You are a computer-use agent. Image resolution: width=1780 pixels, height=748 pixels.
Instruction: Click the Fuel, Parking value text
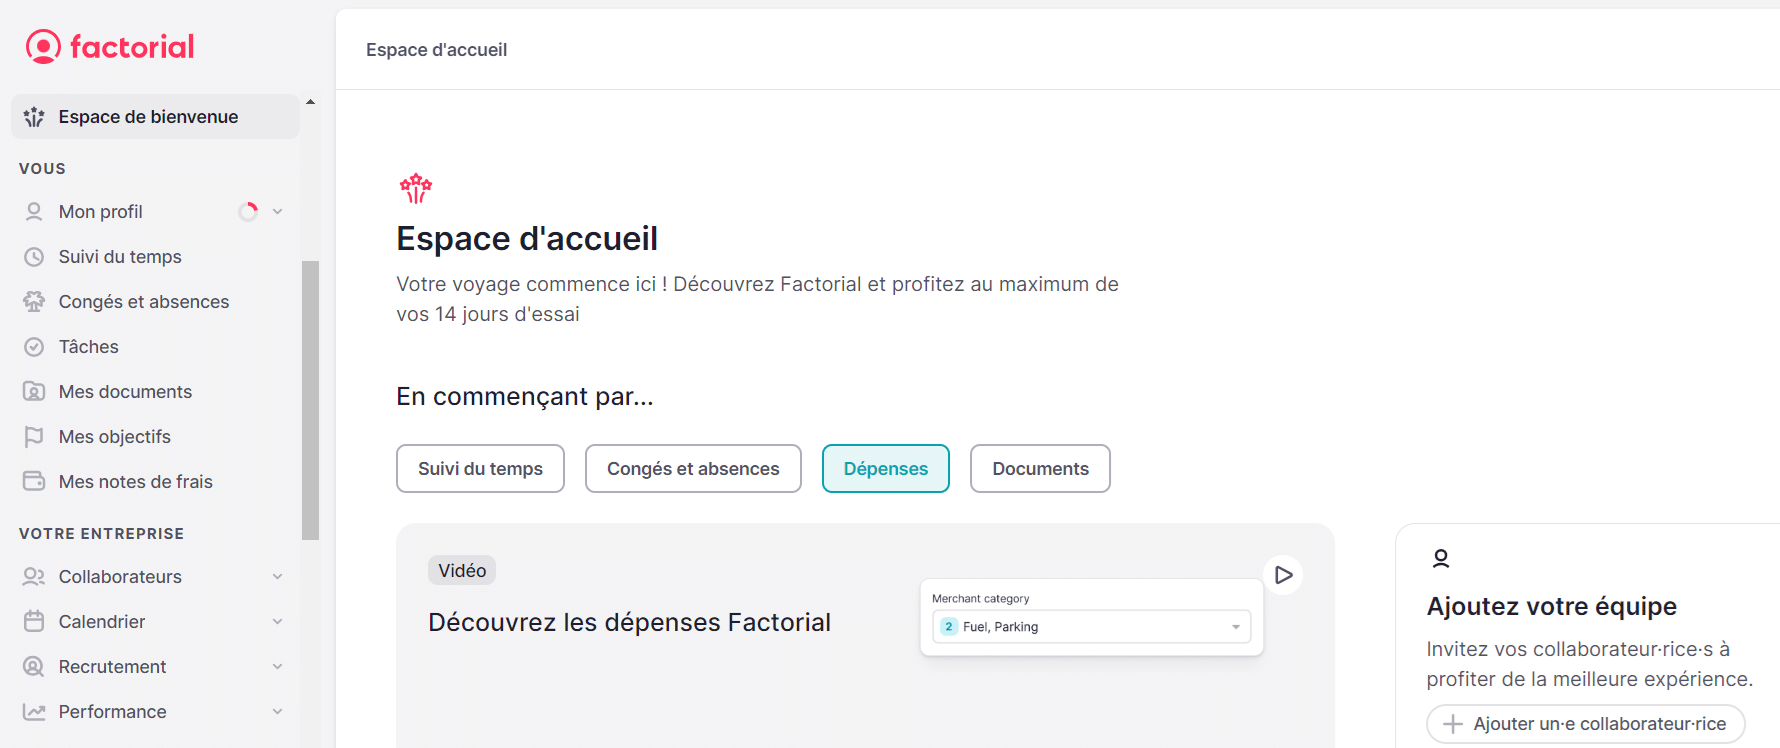pos(1001,627)
